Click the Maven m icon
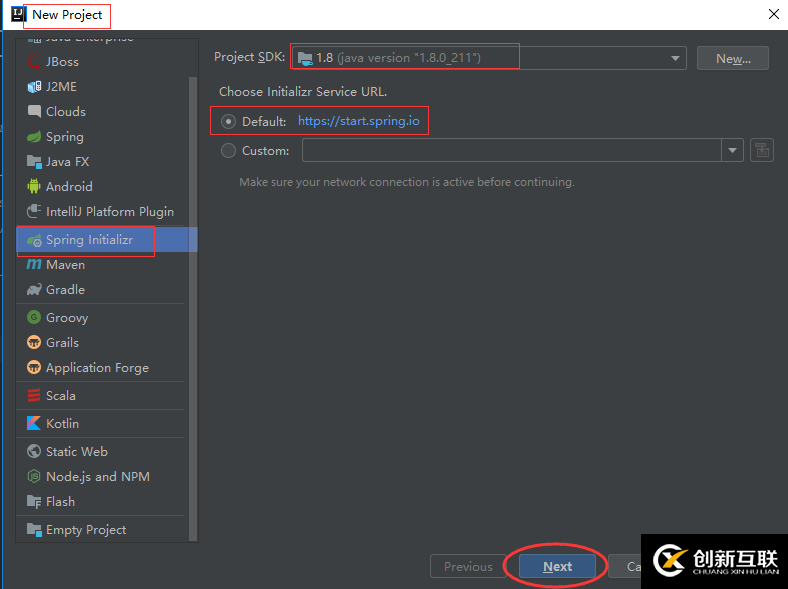788x589 pixels. tap(34, 264)
